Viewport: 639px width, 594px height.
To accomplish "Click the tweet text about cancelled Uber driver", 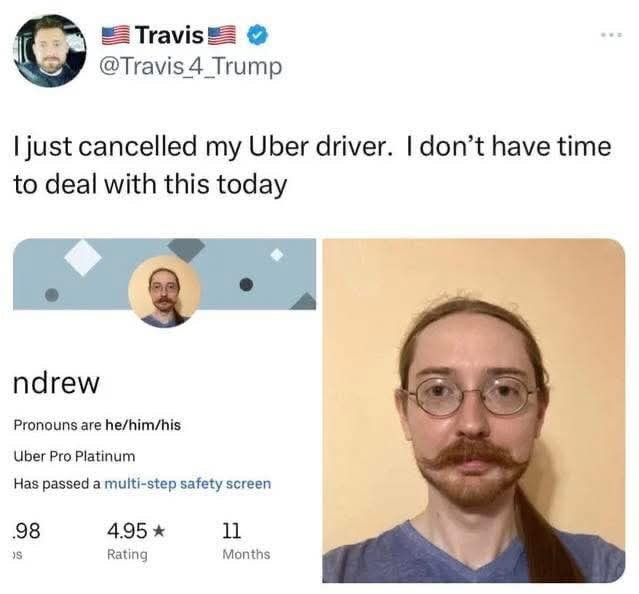I will (x=312, y=165).
